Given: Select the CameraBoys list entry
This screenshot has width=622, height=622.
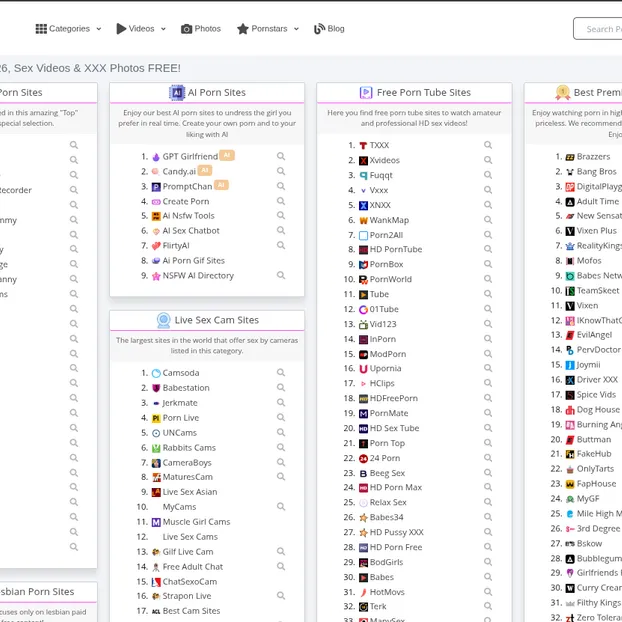Looking at the screenshot, I should [x=187, y=463].
